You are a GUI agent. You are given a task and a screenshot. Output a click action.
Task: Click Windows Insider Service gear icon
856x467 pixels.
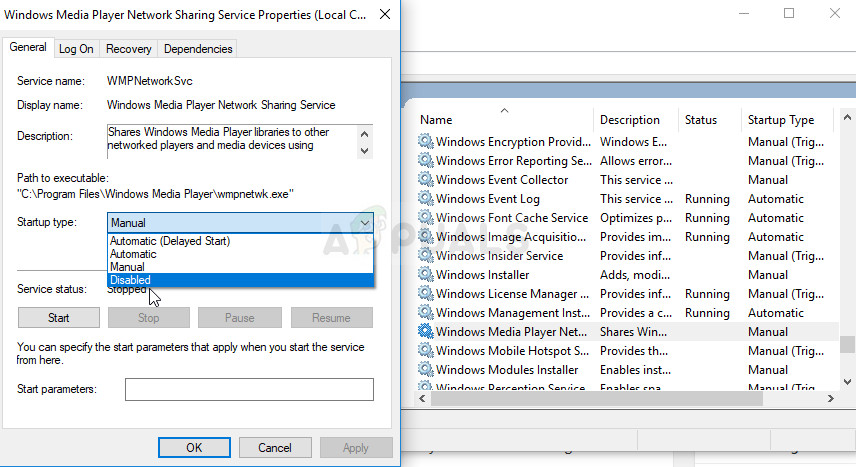(426, 256)
